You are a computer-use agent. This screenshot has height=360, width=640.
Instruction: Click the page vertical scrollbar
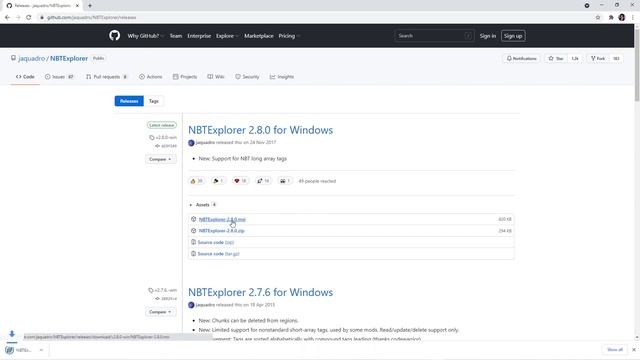pos(637,65)
